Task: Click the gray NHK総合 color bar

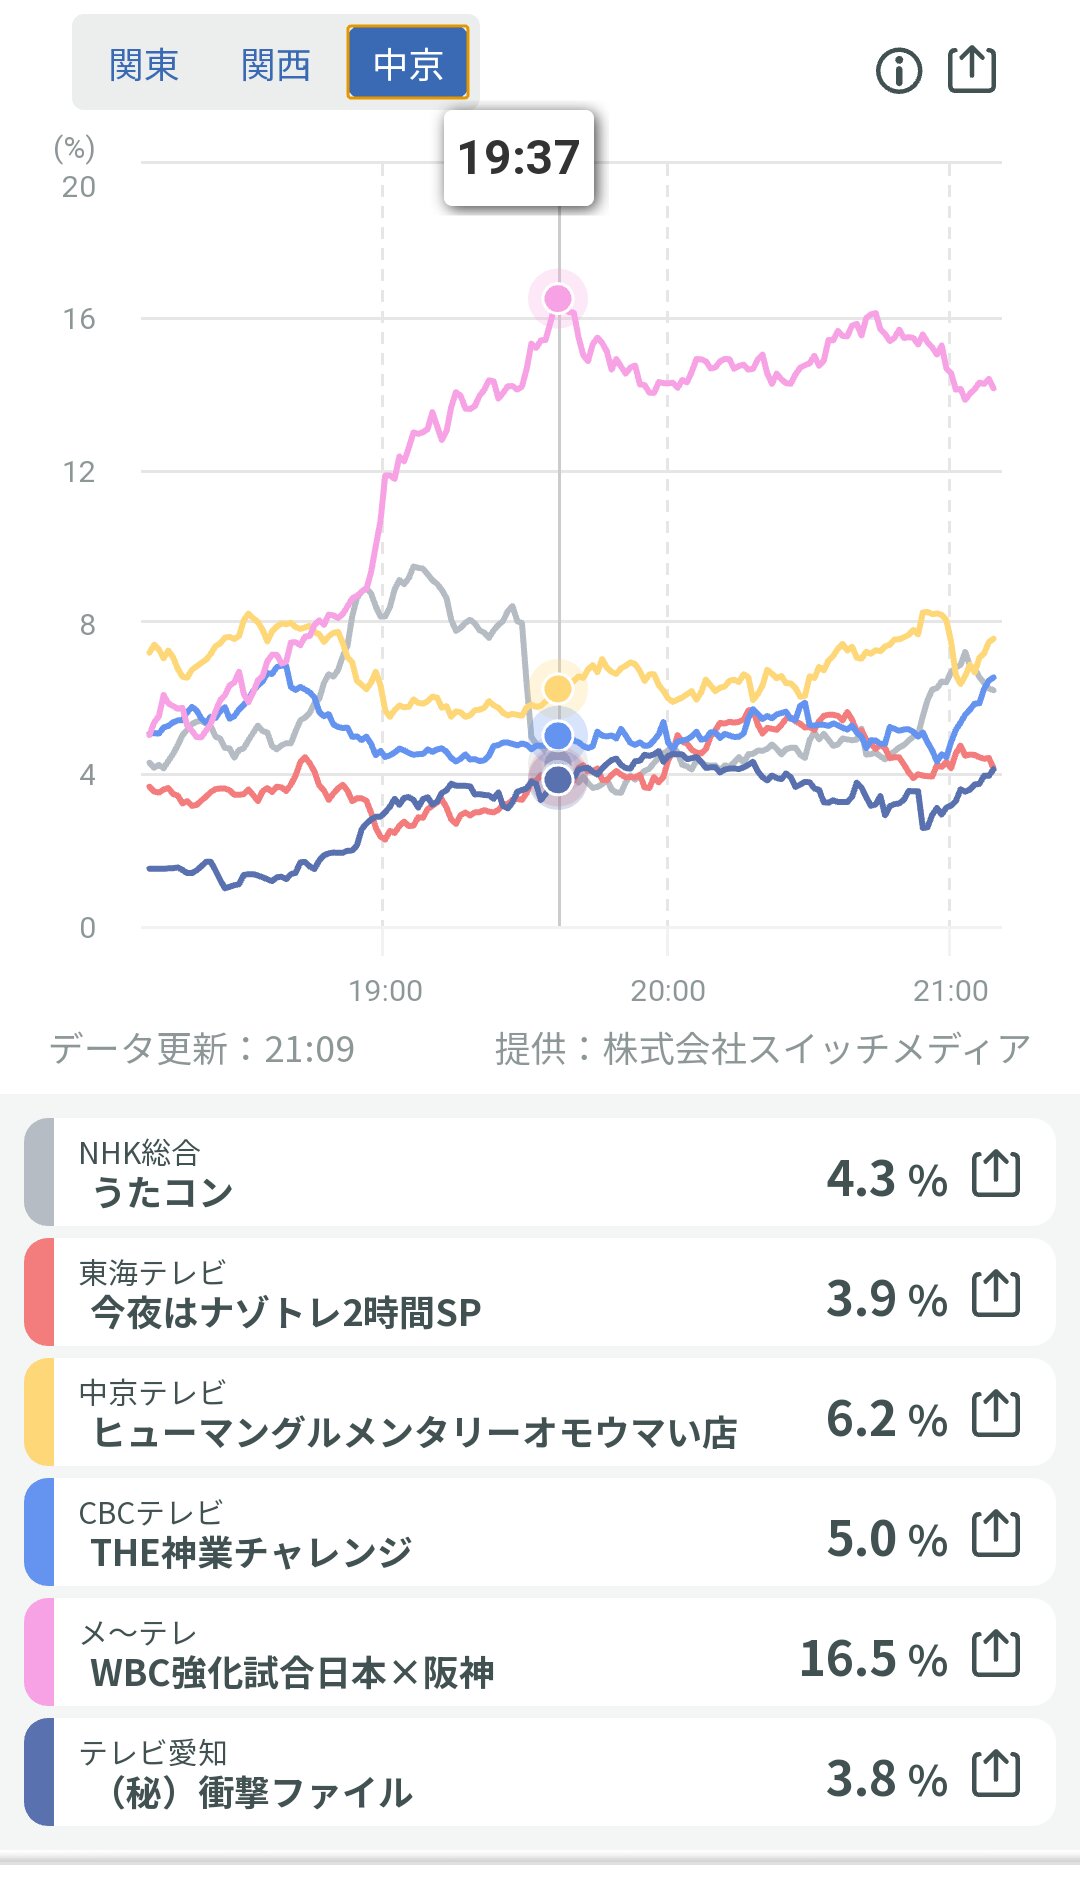Action: [39, 1173]
